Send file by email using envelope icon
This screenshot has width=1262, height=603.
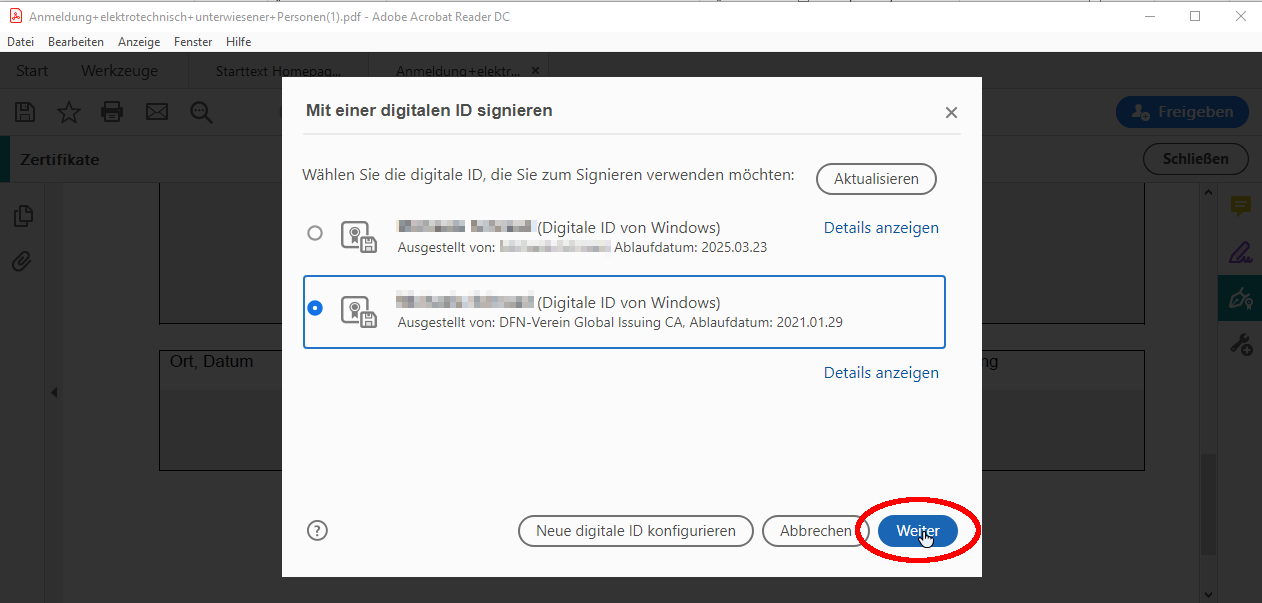click(x=156, y=112)
